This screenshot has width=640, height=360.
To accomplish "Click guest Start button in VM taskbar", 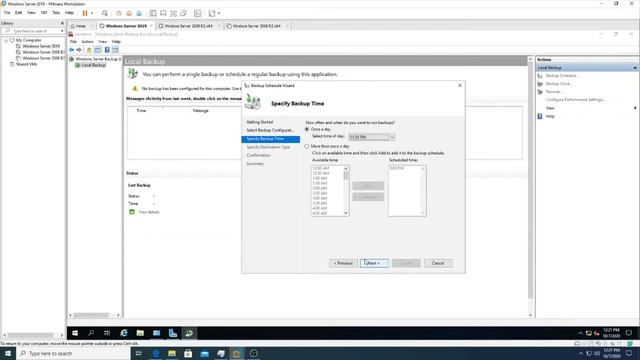I will click(75, 333).
